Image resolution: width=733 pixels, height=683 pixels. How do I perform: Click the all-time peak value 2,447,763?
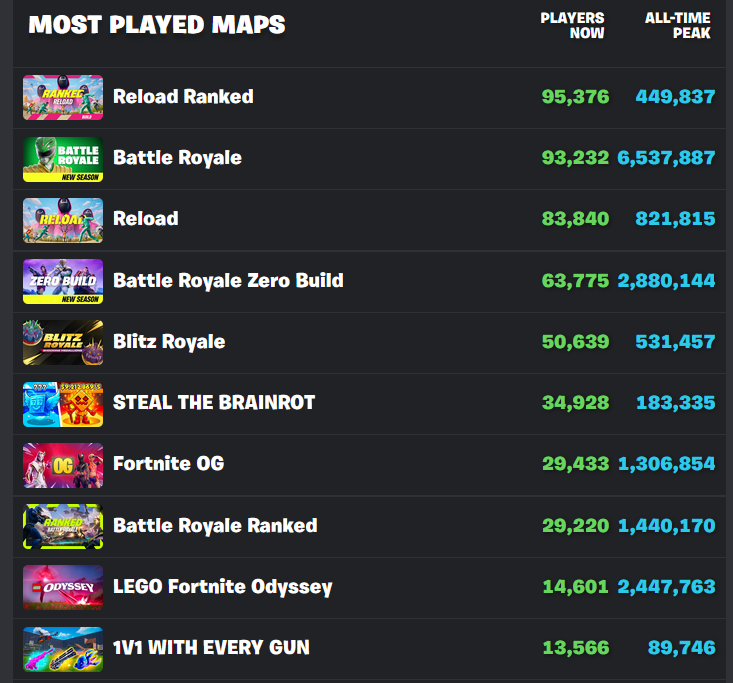click(667, 587)
